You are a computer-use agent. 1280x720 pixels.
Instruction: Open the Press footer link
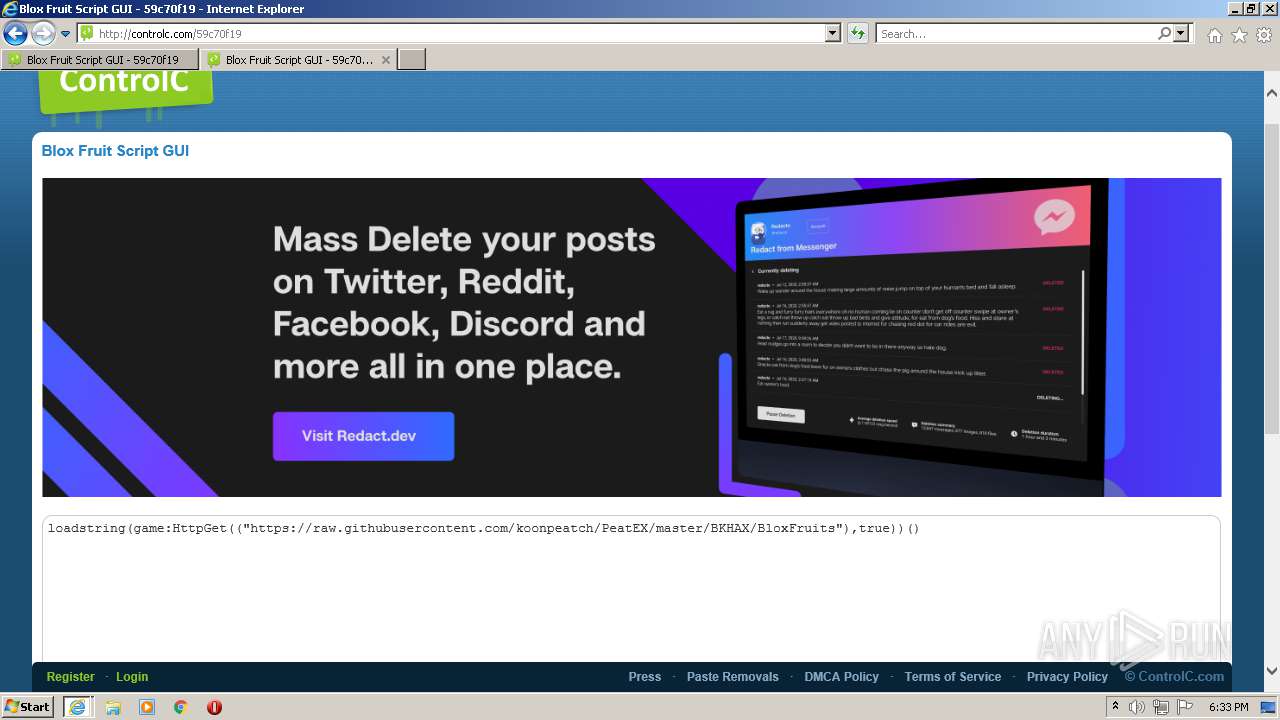(645, 677)
